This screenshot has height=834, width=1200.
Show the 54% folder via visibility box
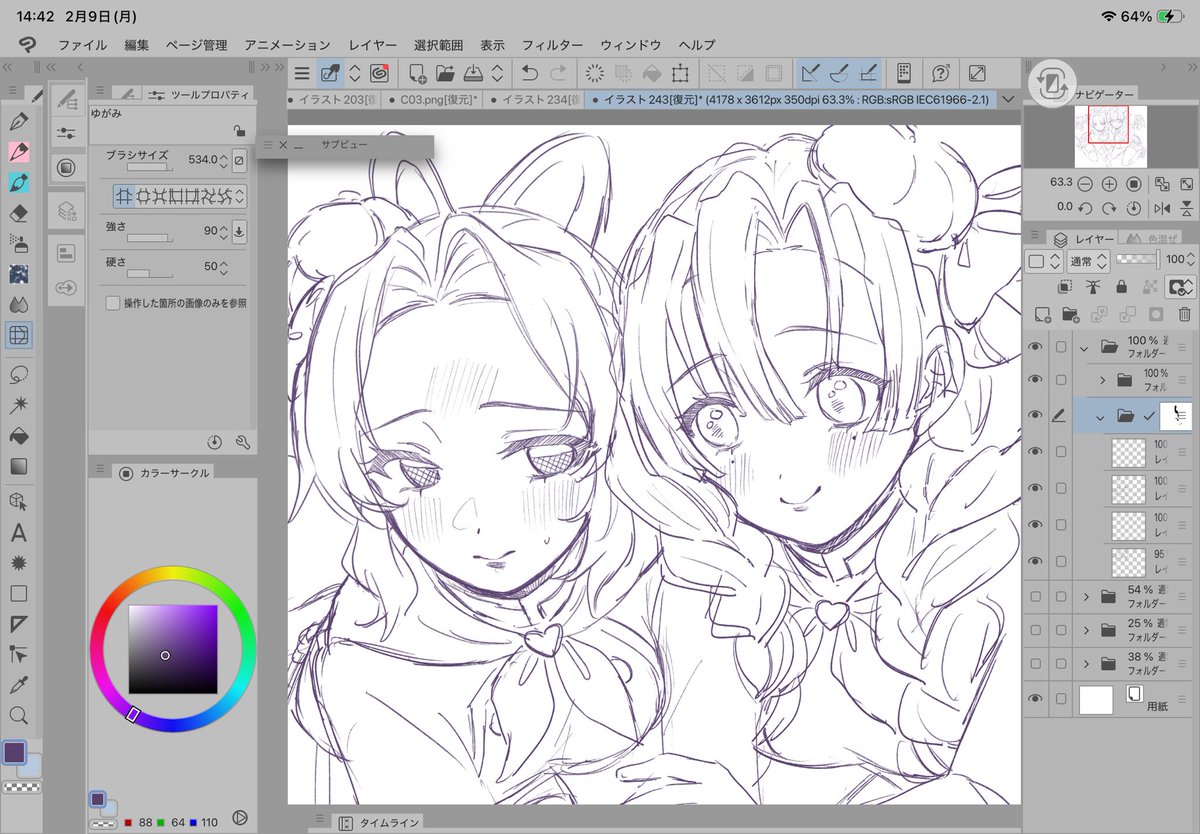[x=1035, y=597]
